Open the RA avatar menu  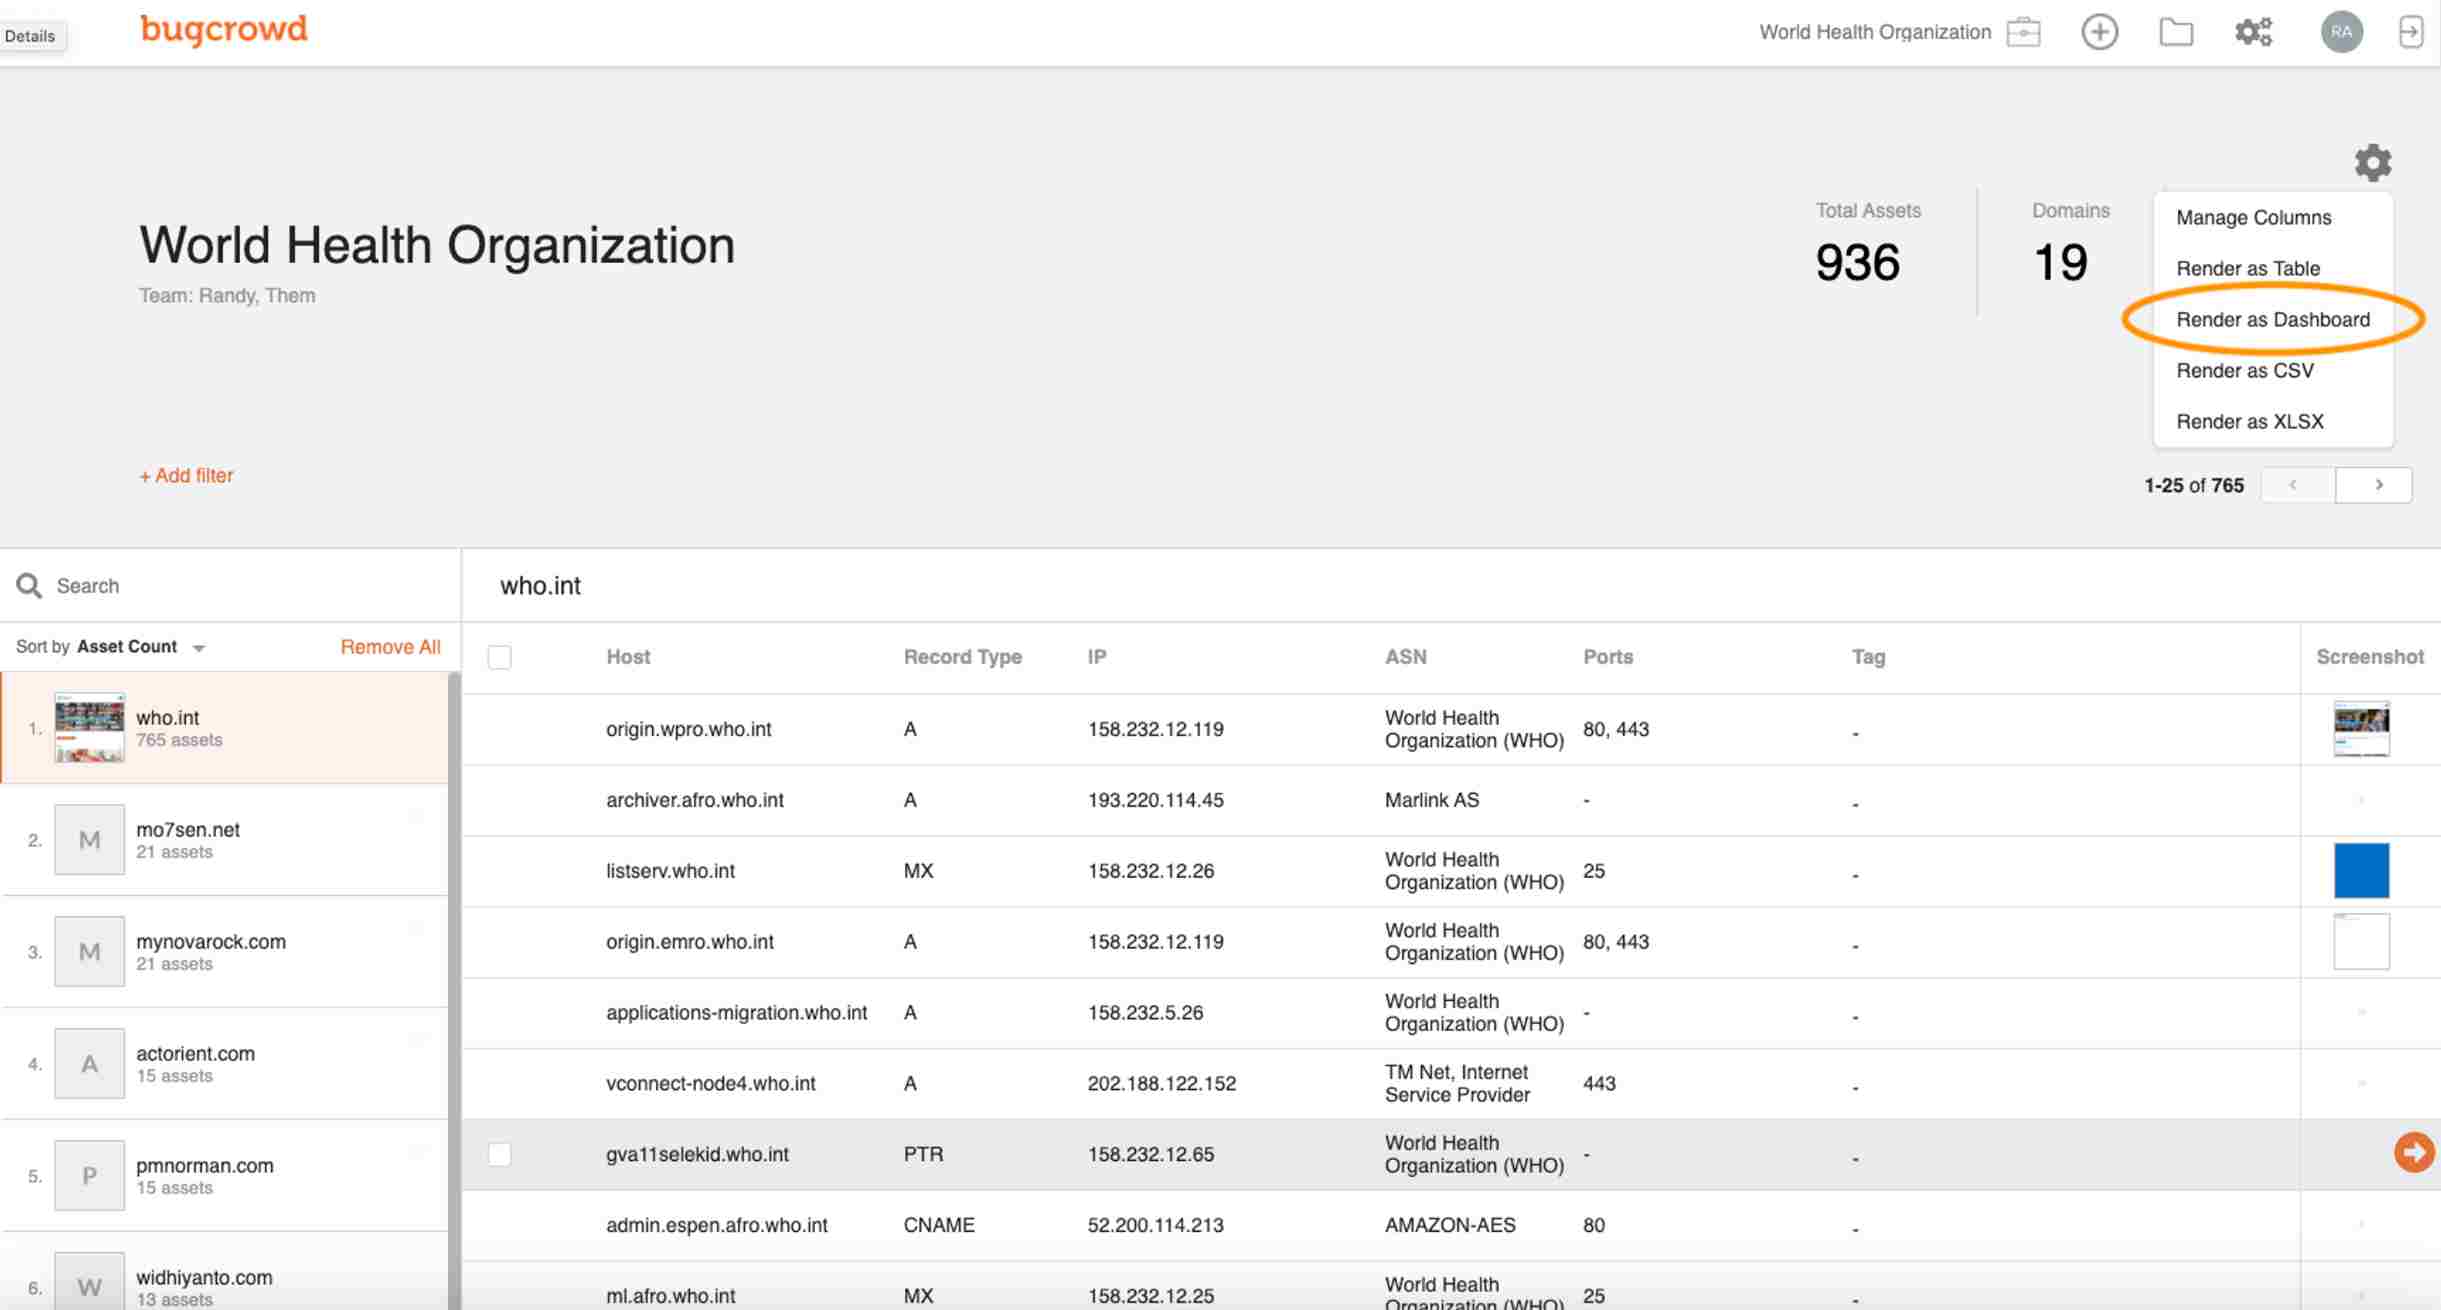coord(2342,31)
